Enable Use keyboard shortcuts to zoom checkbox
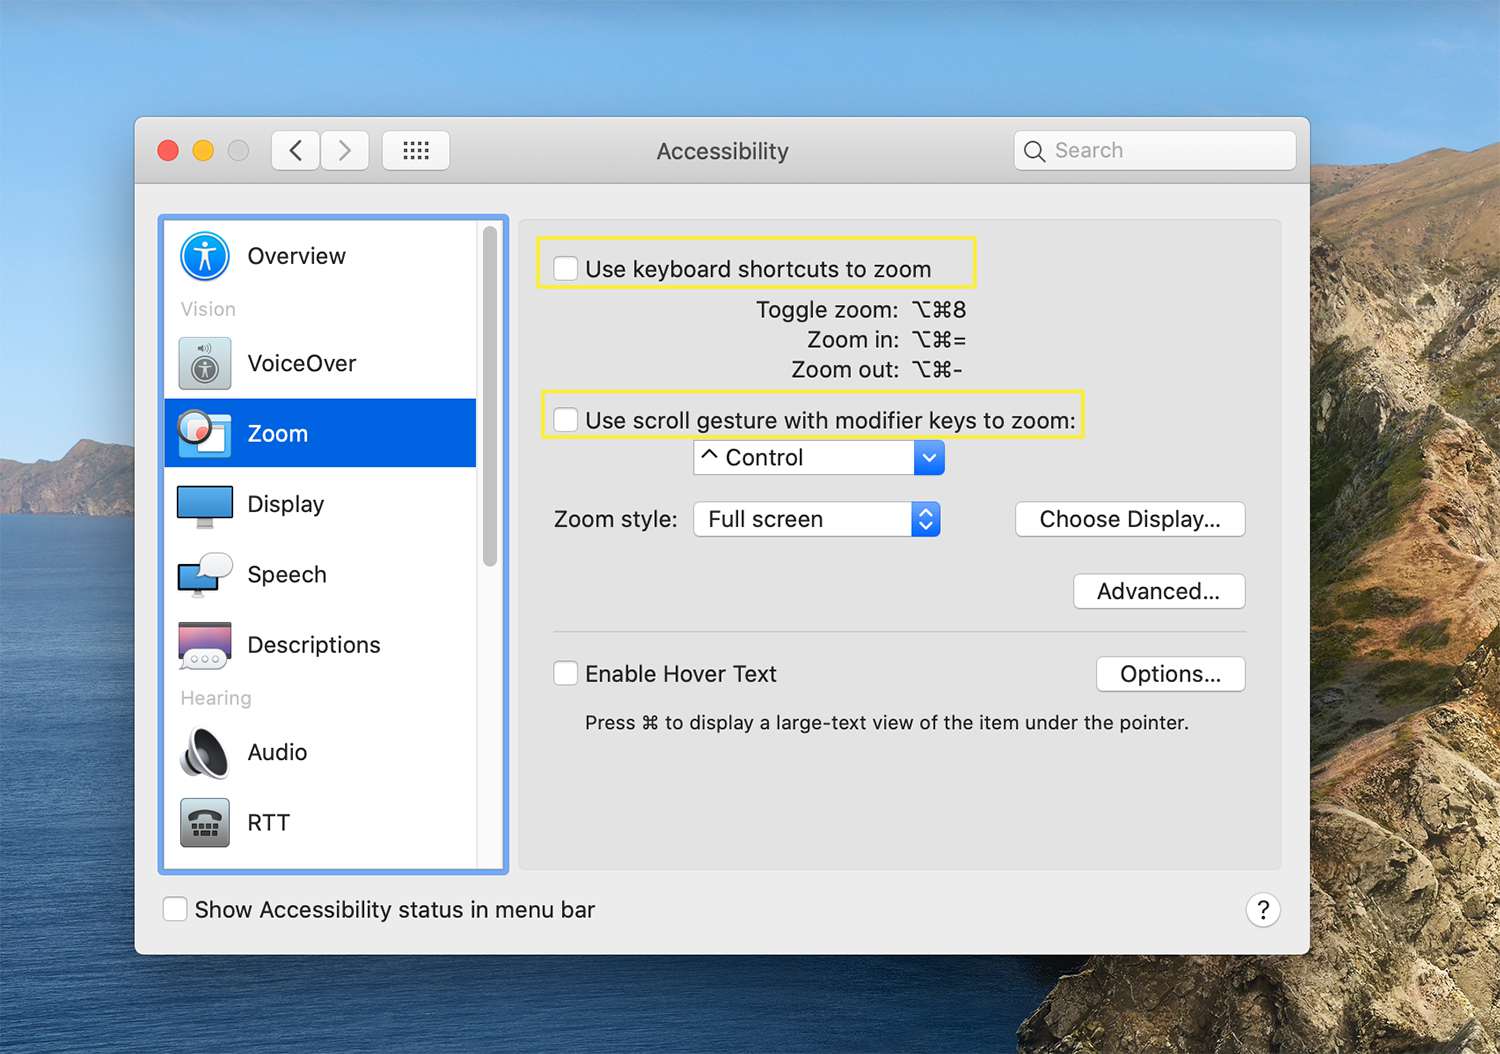1500x1054 pixels. point(566,269)
